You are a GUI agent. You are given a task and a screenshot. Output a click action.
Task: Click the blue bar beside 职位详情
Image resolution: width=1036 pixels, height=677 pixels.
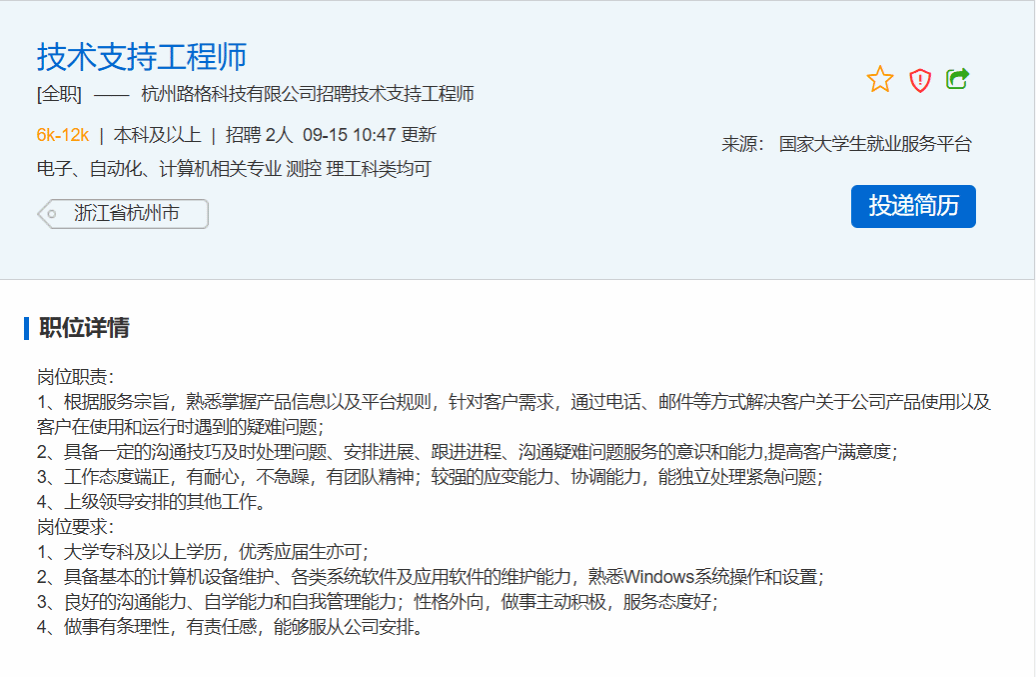click(26, 328)
